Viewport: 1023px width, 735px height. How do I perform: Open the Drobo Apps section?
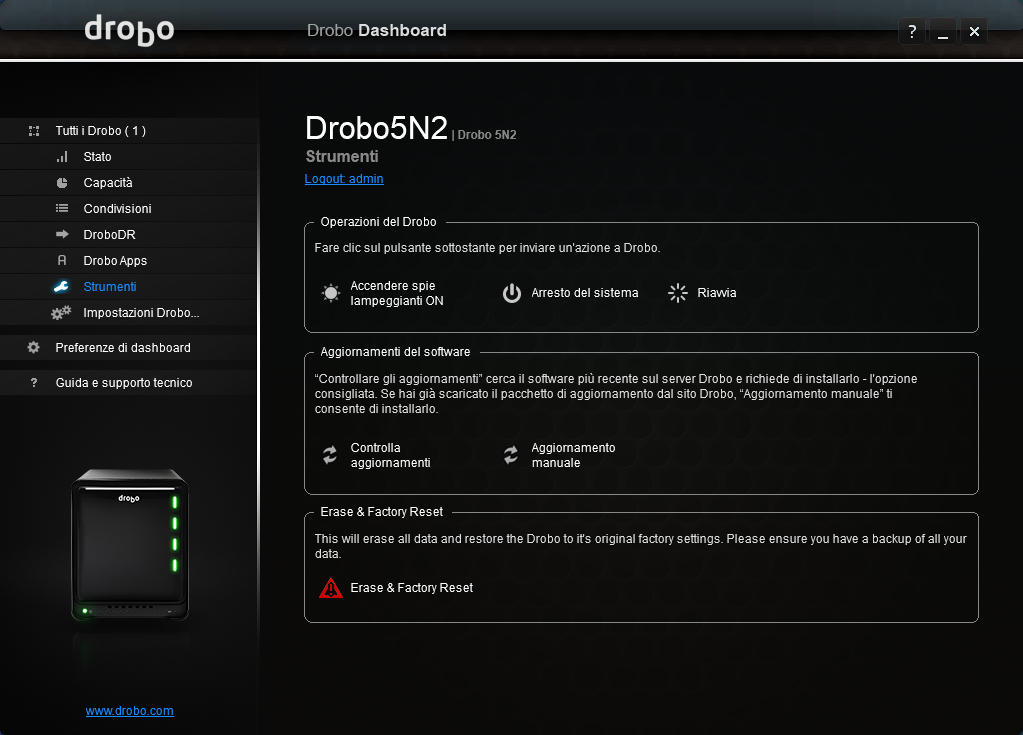point(115,261)
